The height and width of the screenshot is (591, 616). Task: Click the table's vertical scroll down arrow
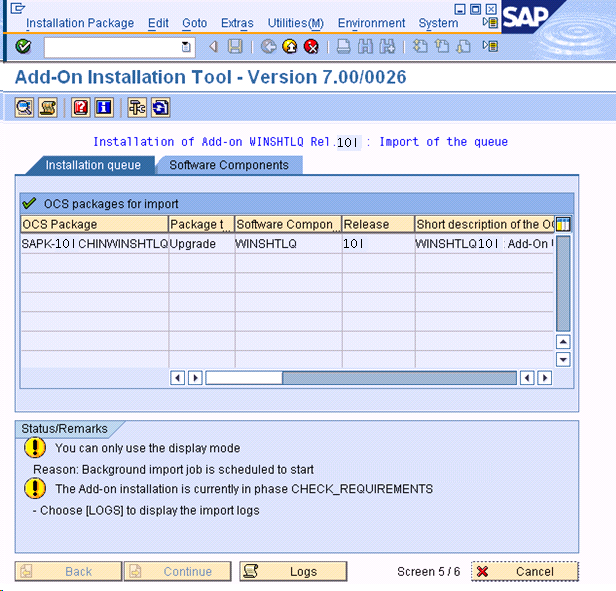pyautogui.click(x=563, y=359)
